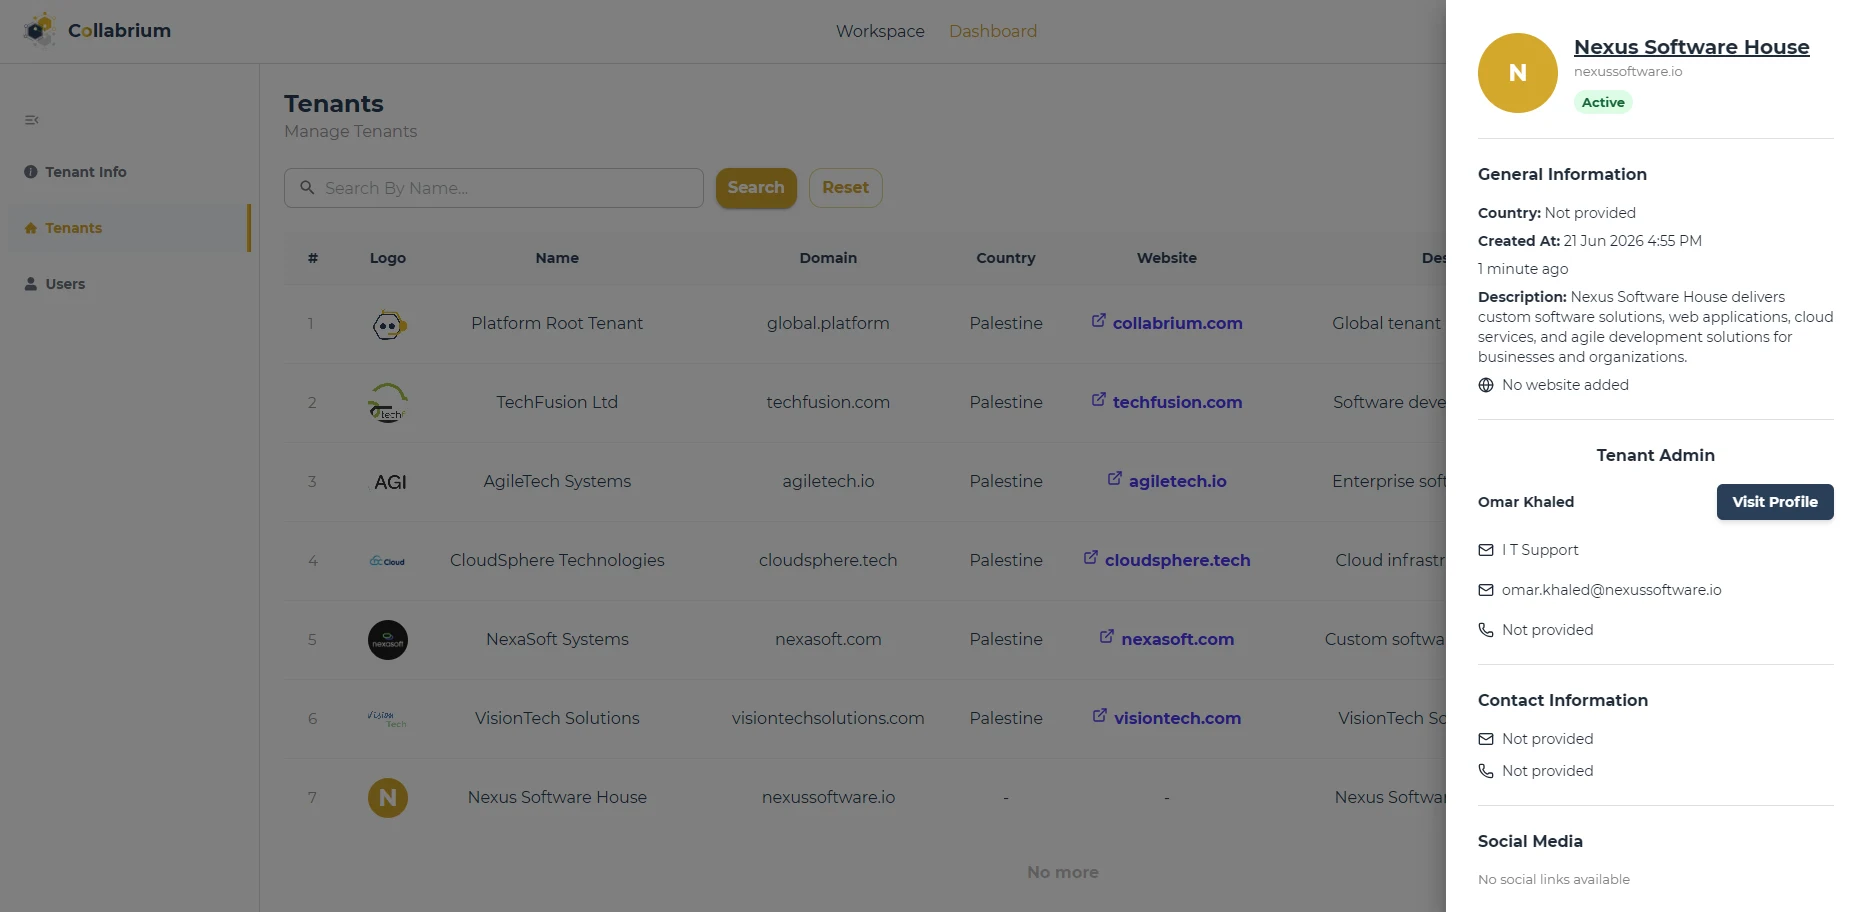
Task: Click nexussoftware.io in the details panel
Action: 1628,72
